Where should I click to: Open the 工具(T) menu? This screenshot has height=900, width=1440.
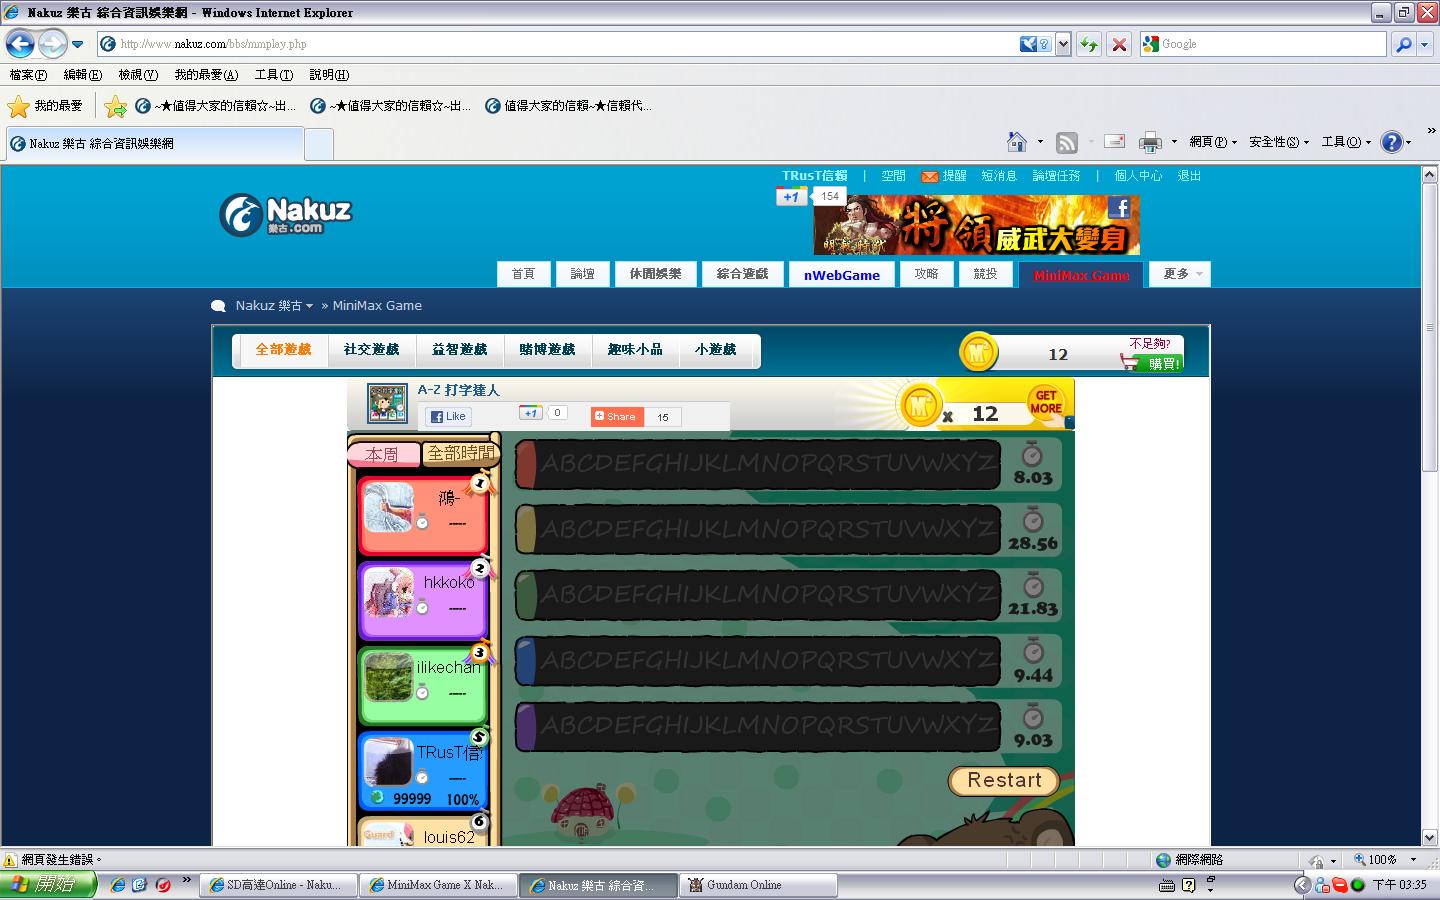274,75
